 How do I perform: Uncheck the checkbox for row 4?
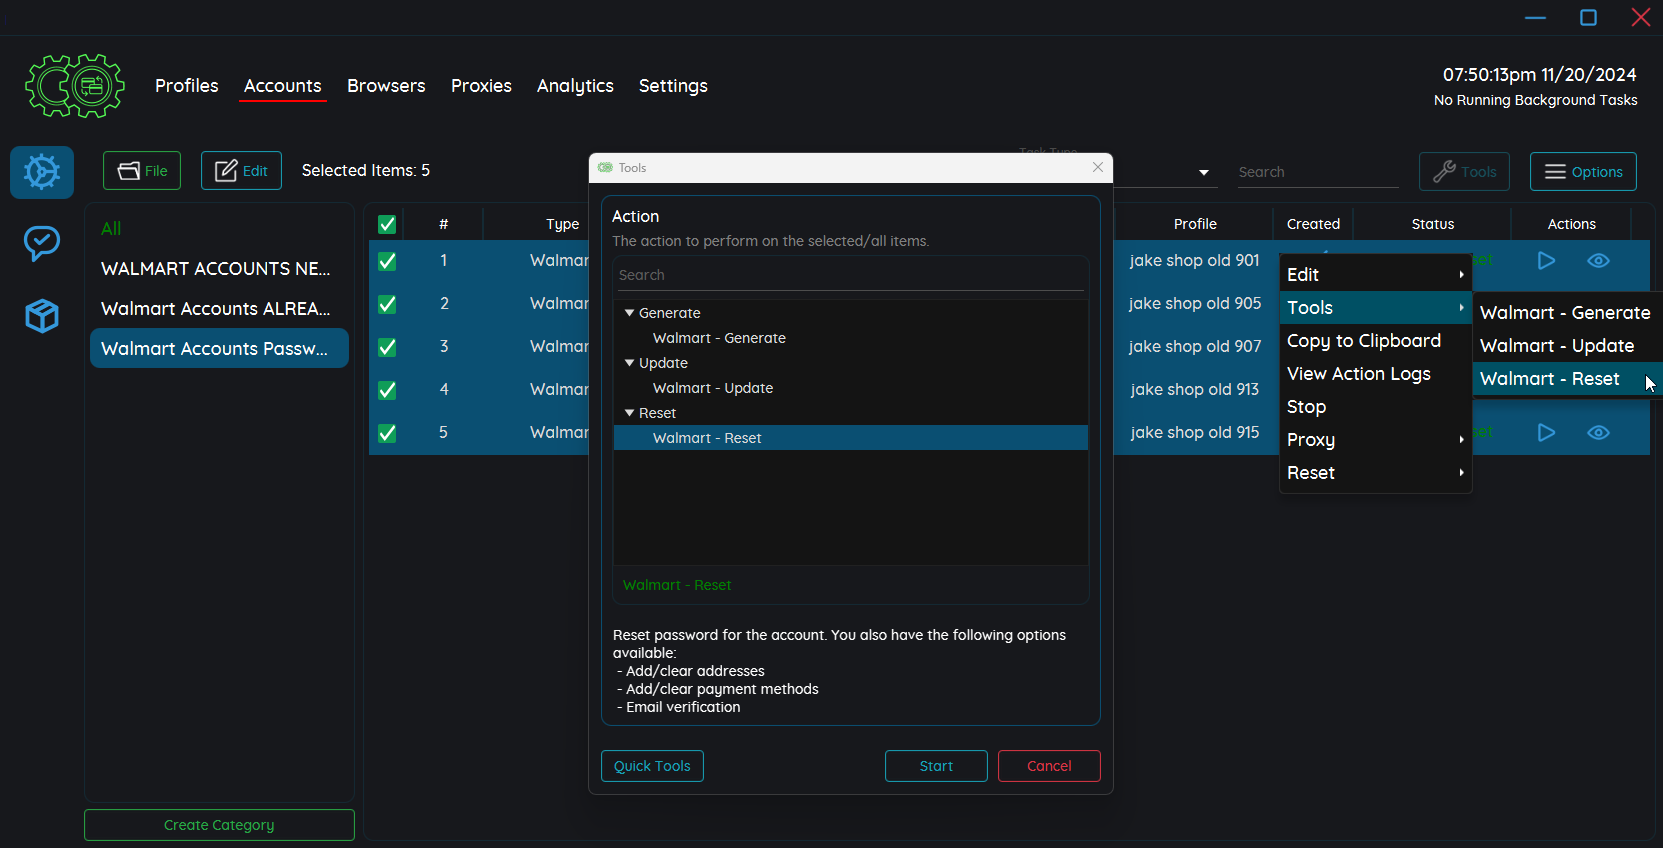pyautogui.click(x=387, y=390)
